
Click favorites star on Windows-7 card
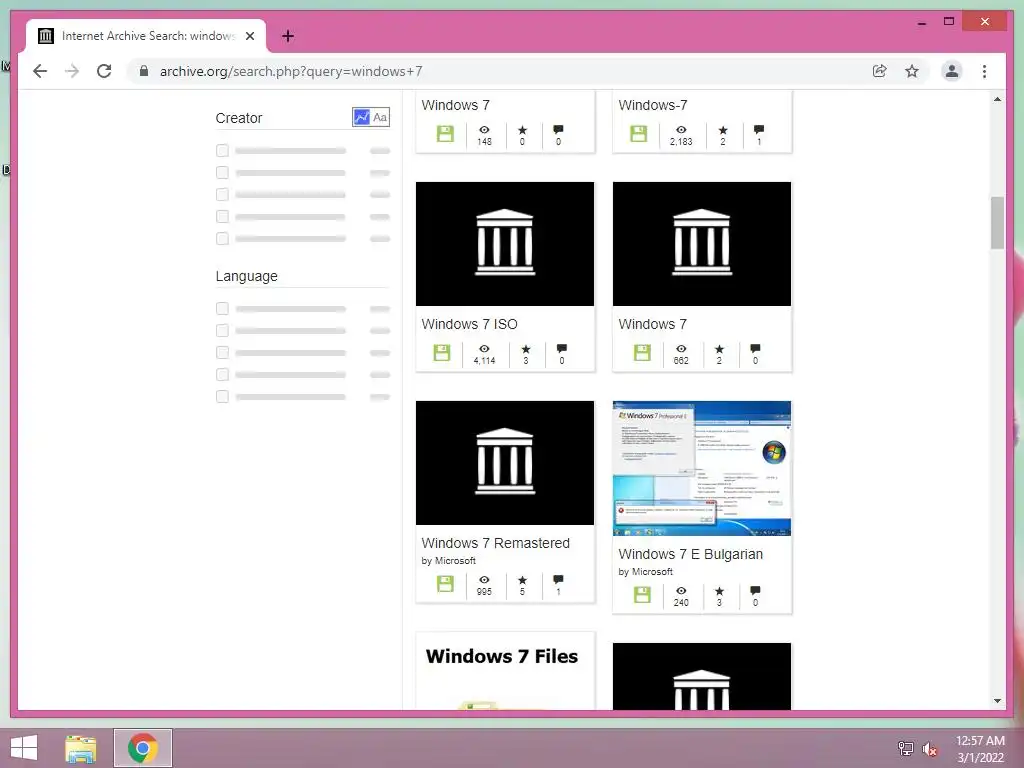pyautogui.click(x=723, y=130)
